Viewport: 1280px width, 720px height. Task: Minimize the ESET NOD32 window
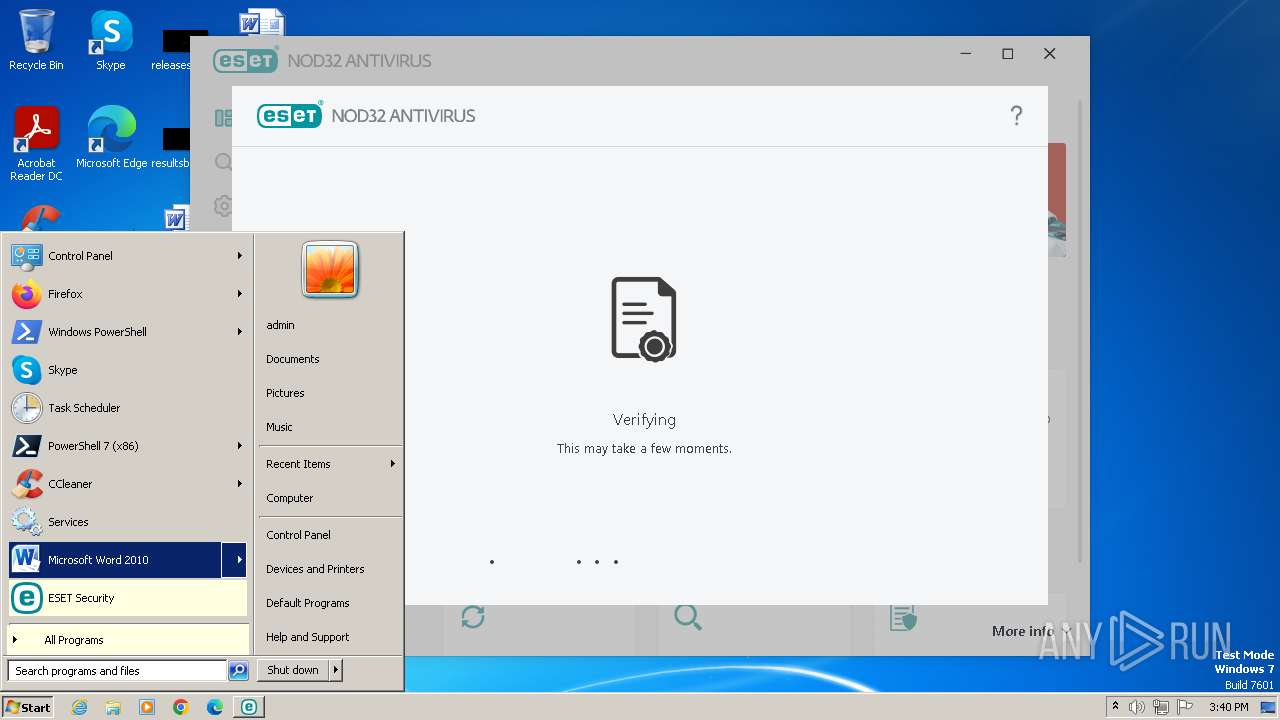coord(966,54)
